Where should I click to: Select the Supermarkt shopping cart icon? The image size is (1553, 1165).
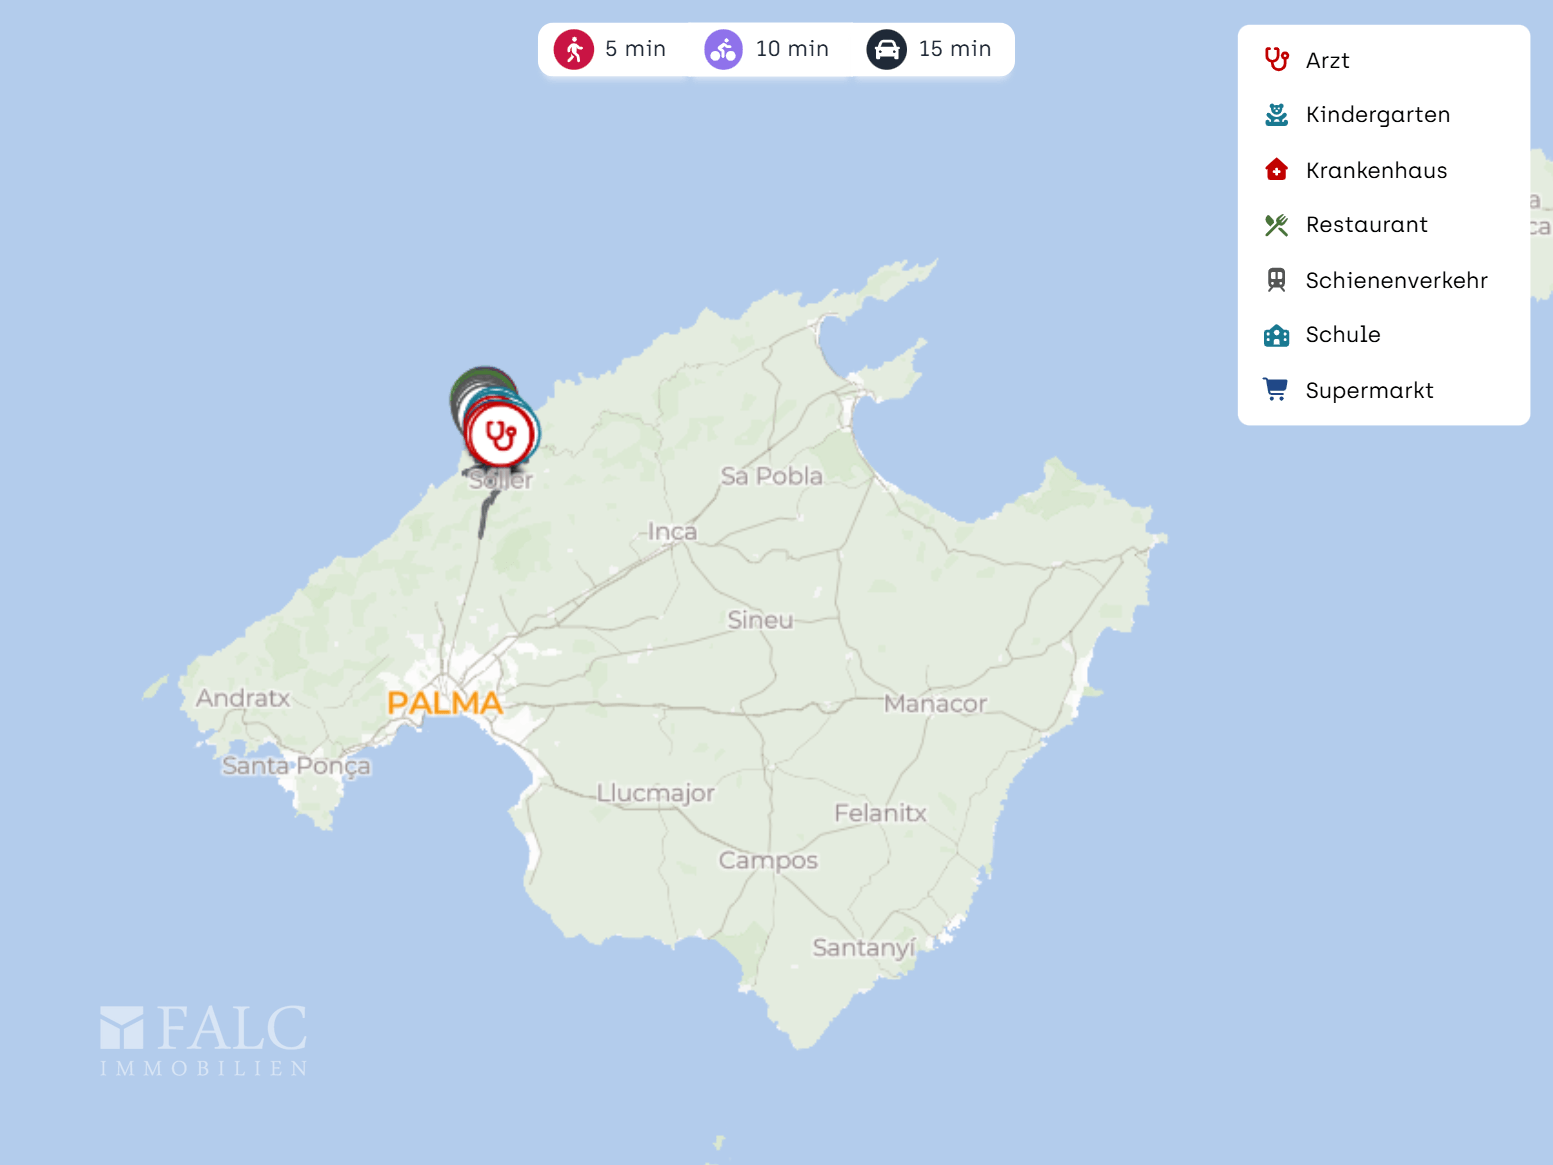1276,389
